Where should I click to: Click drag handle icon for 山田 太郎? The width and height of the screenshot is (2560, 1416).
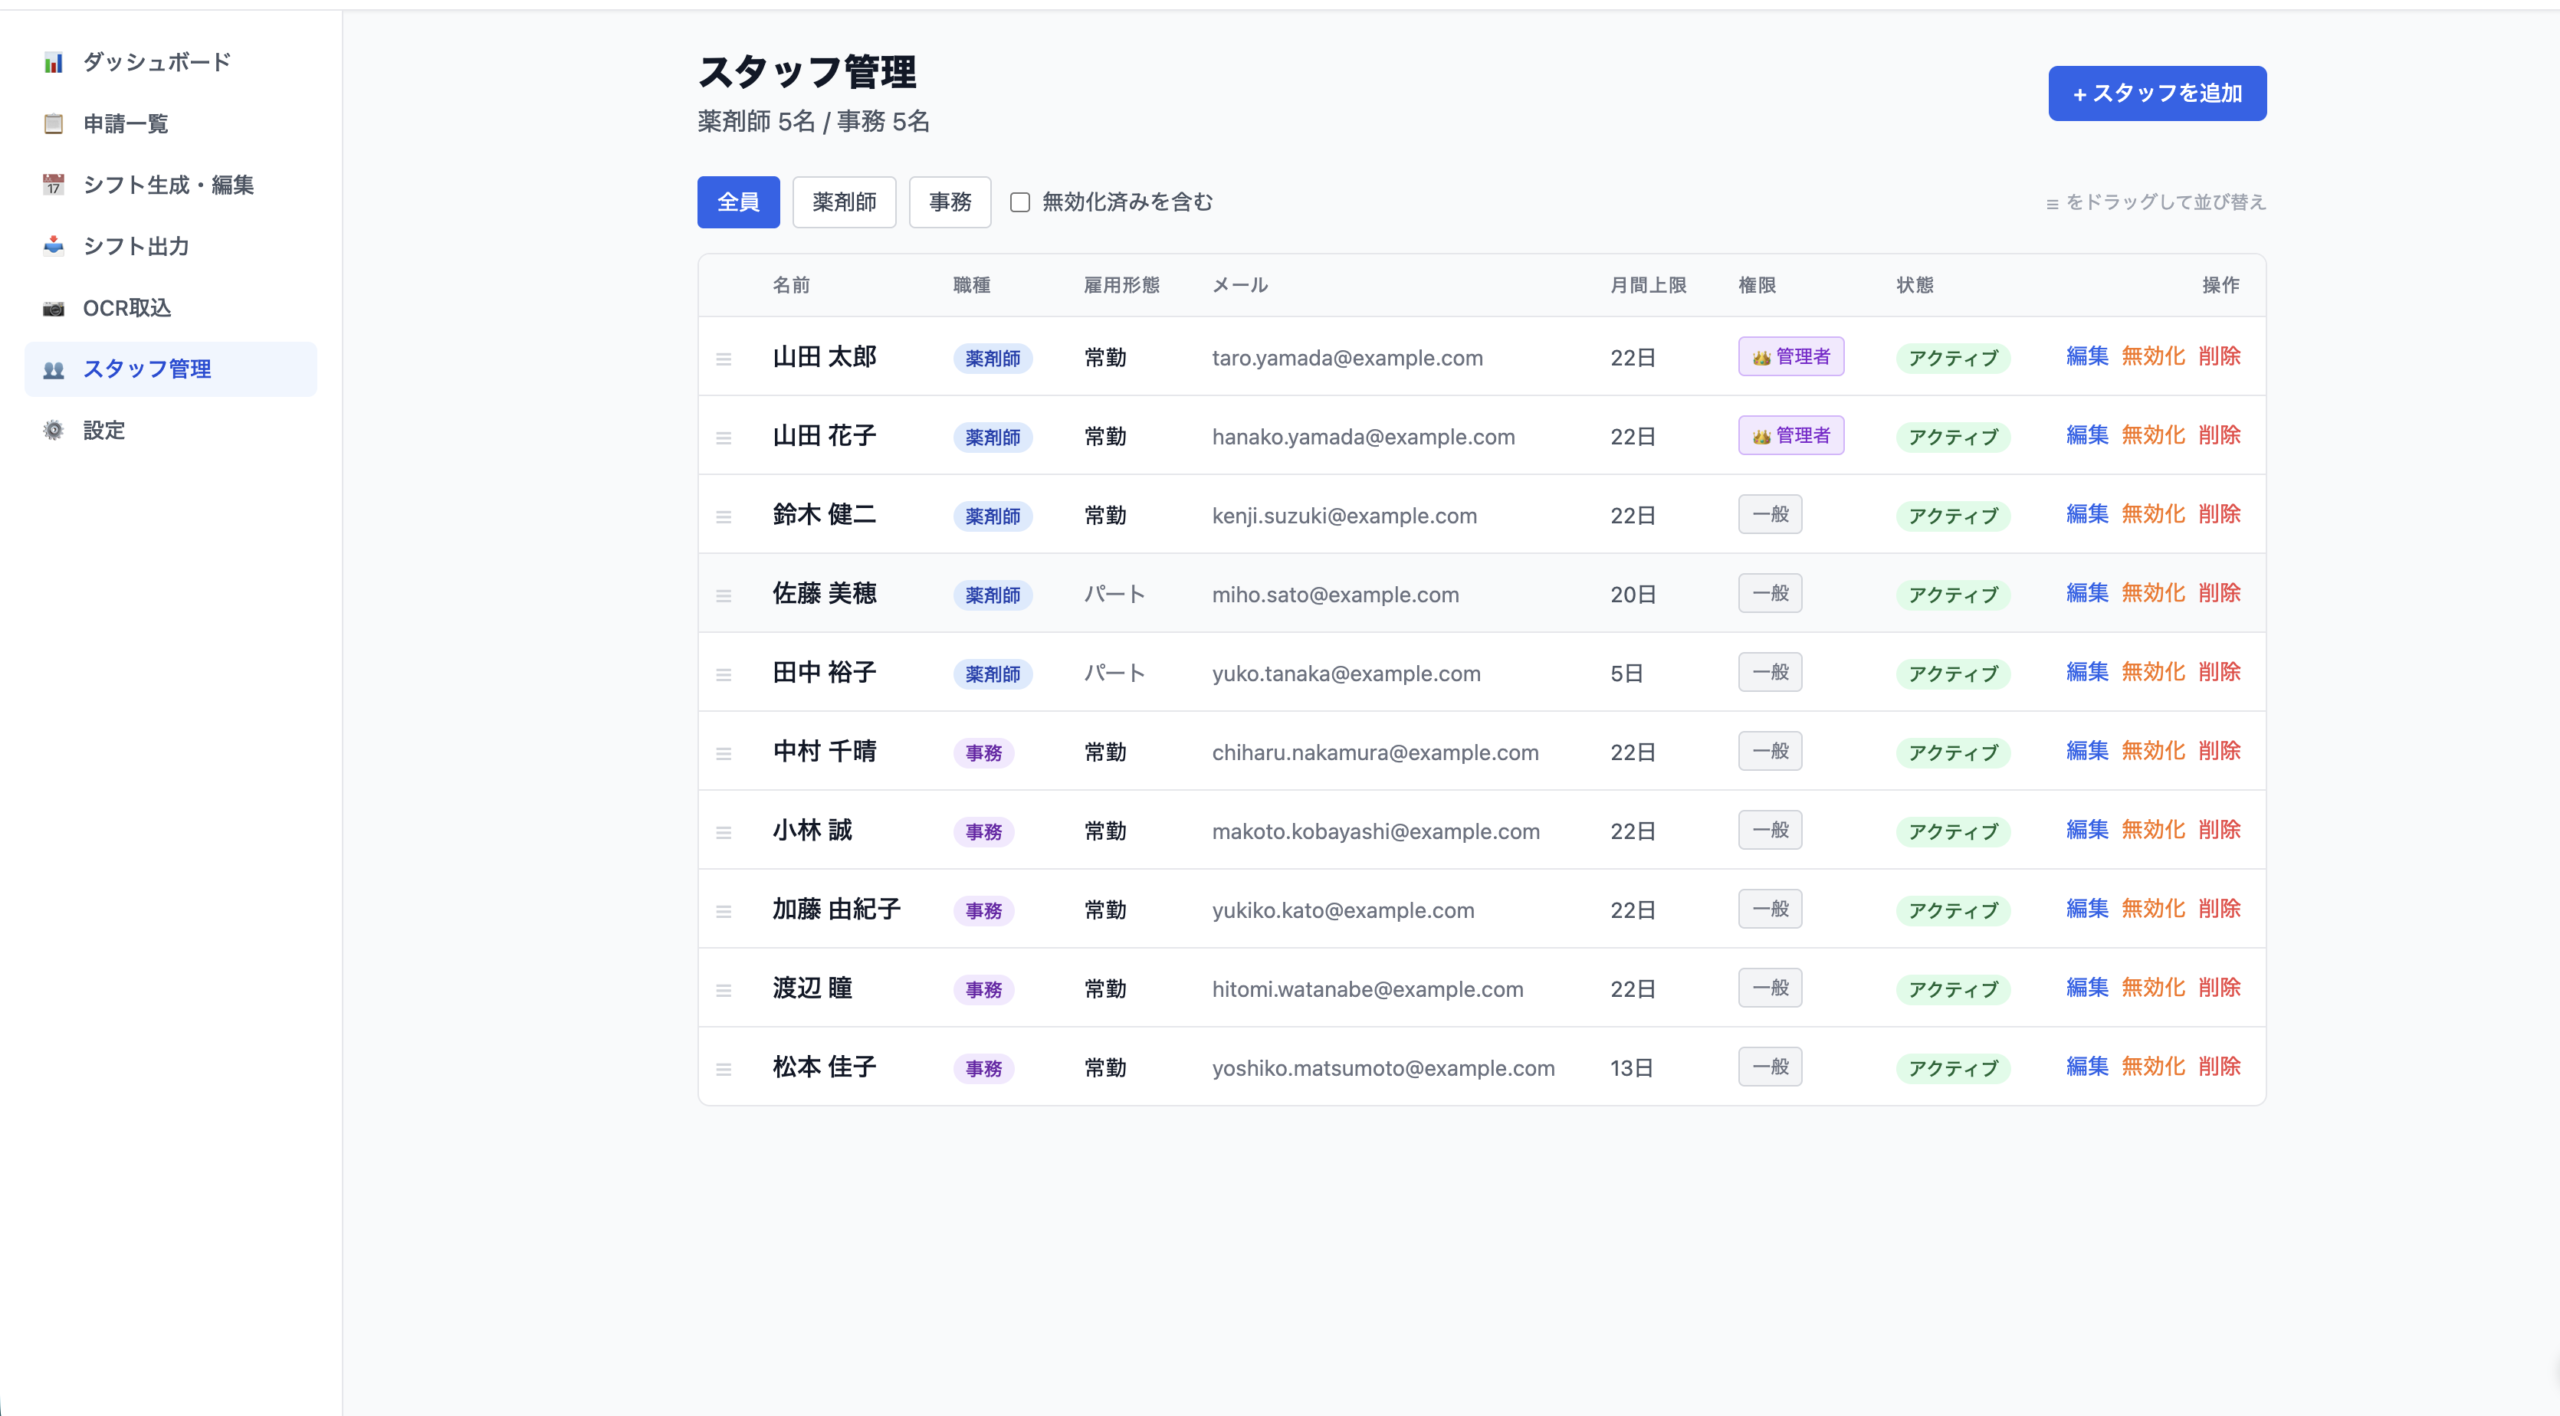(724, 359)
